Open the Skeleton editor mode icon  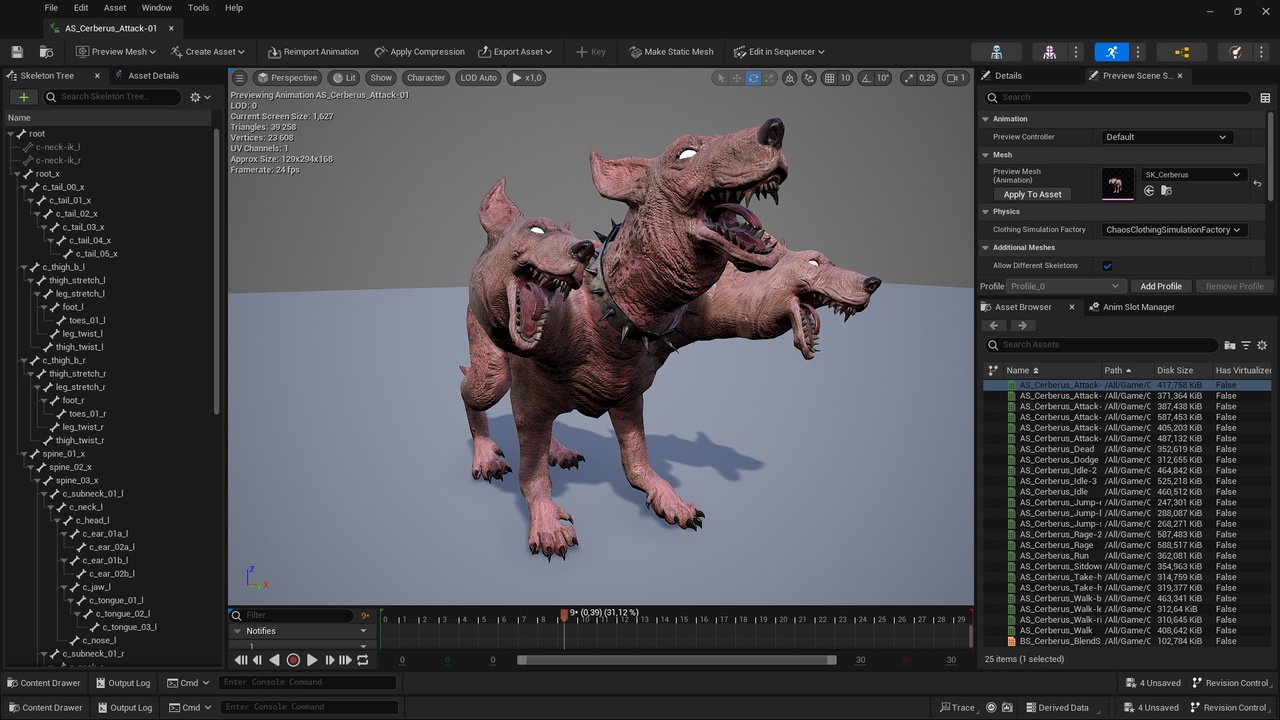[x=995, y=51]
